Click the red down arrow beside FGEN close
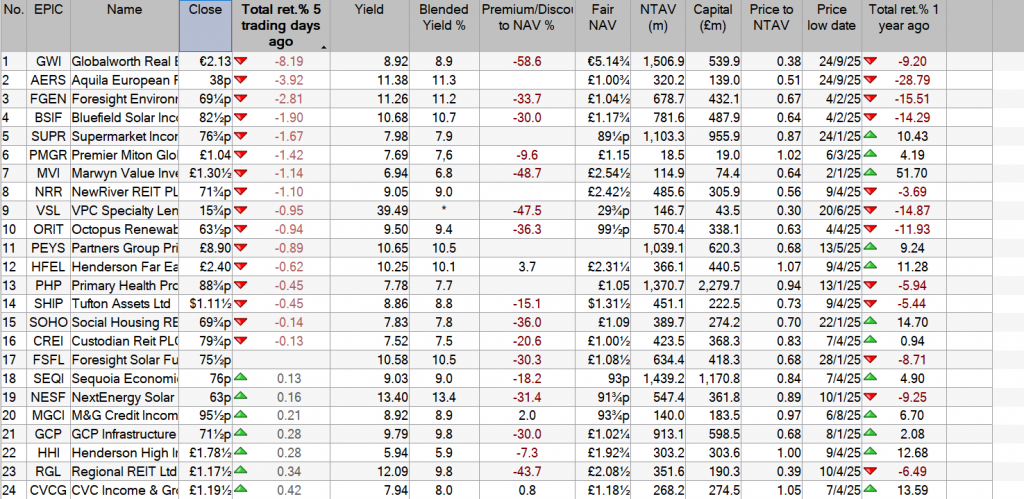 point(241,99)
